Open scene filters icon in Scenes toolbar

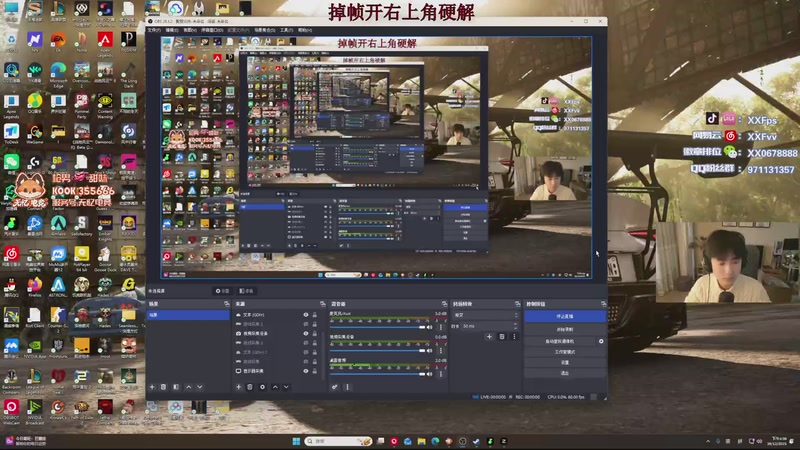[x=176, y=387]
